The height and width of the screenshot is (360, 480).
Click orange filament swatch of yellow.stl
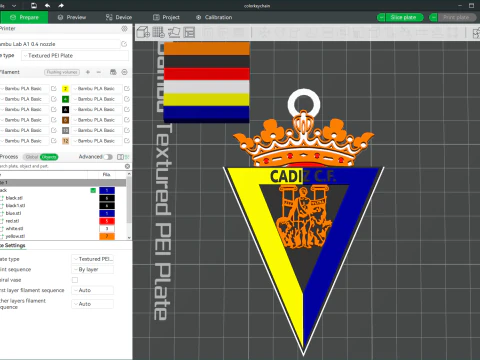coord(107,236)
